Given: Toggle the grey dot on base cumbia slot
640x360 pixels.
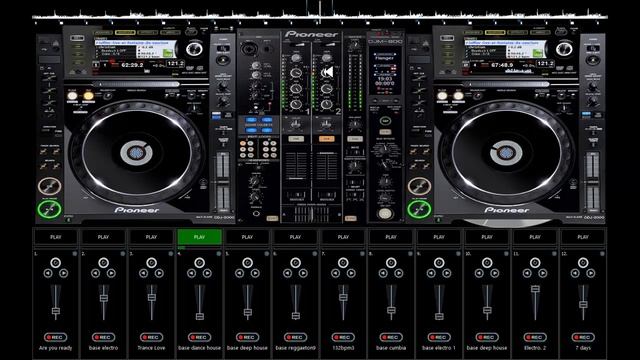Looking at the screenshot, I should point(410,254).
